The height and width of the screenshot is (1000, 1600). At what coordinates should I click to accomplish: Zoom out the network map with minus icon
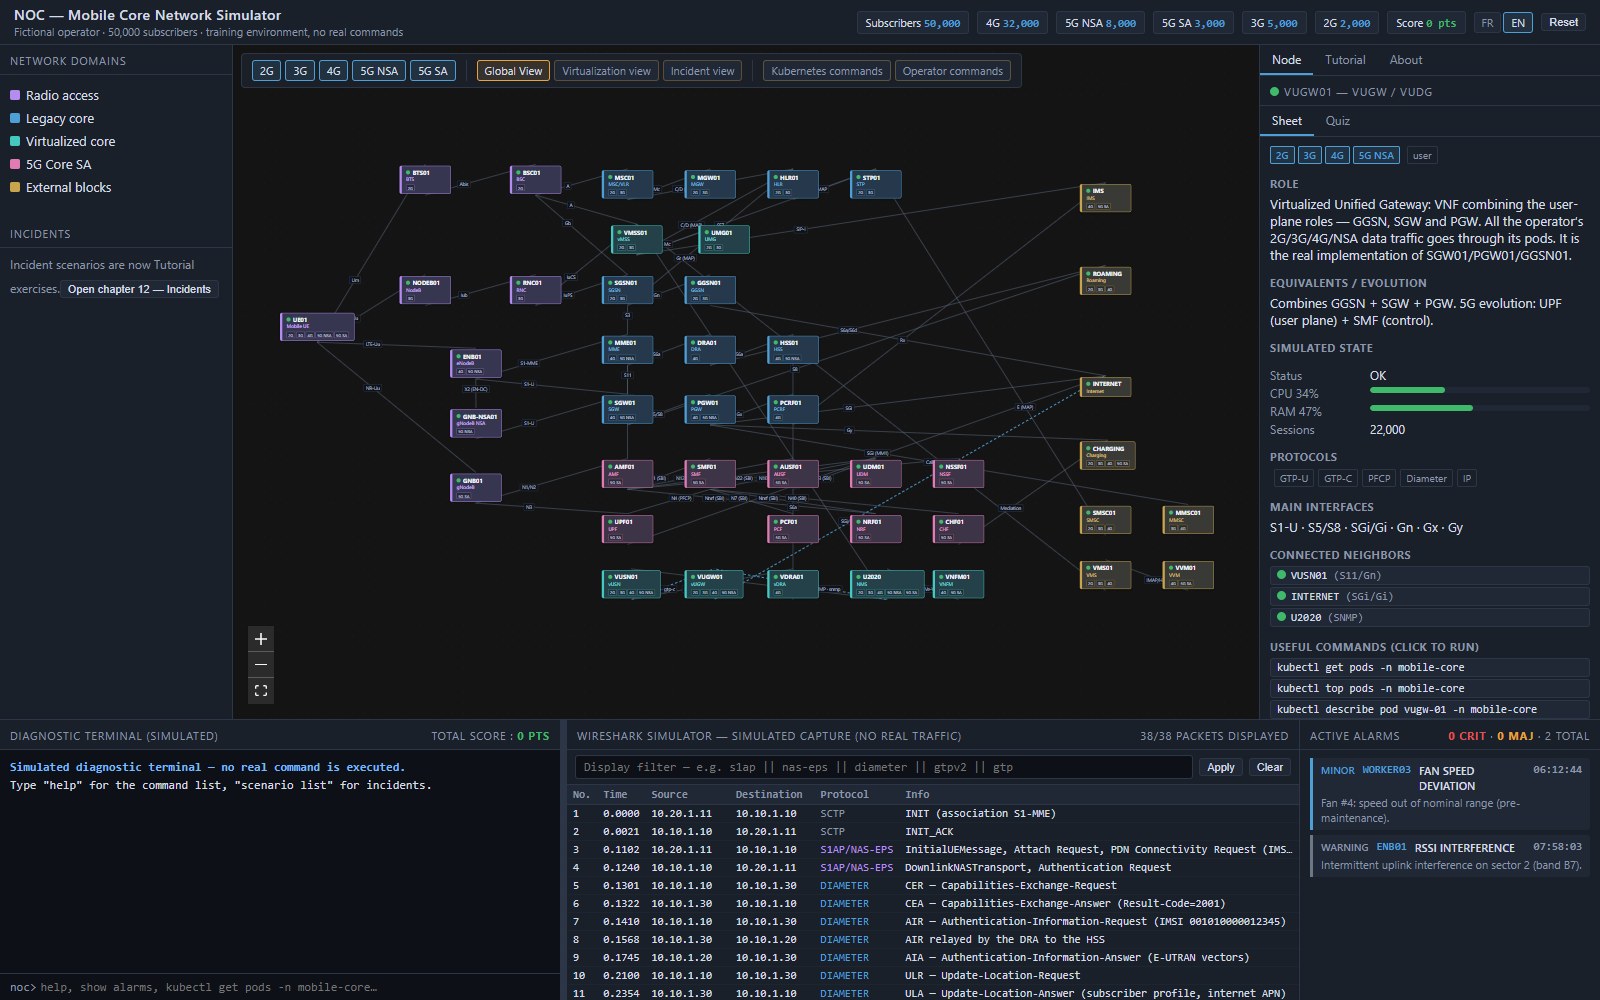point(261,665)
